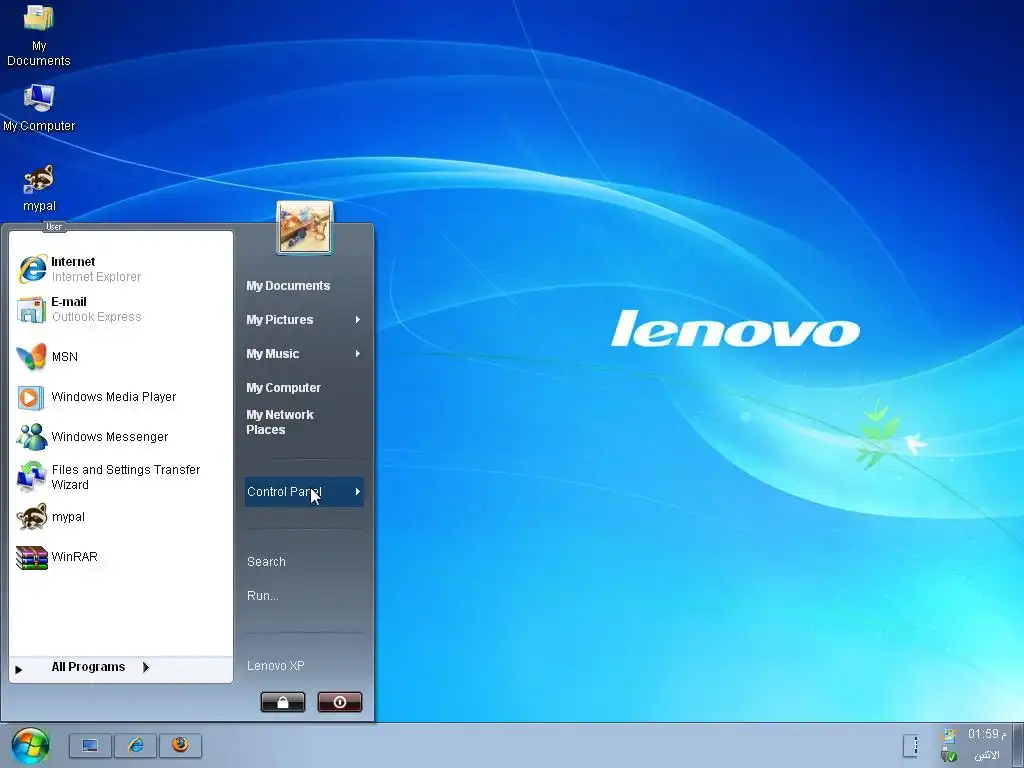Open Outlook Express E-mail icon
The image size is (1024, 768).
32,309
